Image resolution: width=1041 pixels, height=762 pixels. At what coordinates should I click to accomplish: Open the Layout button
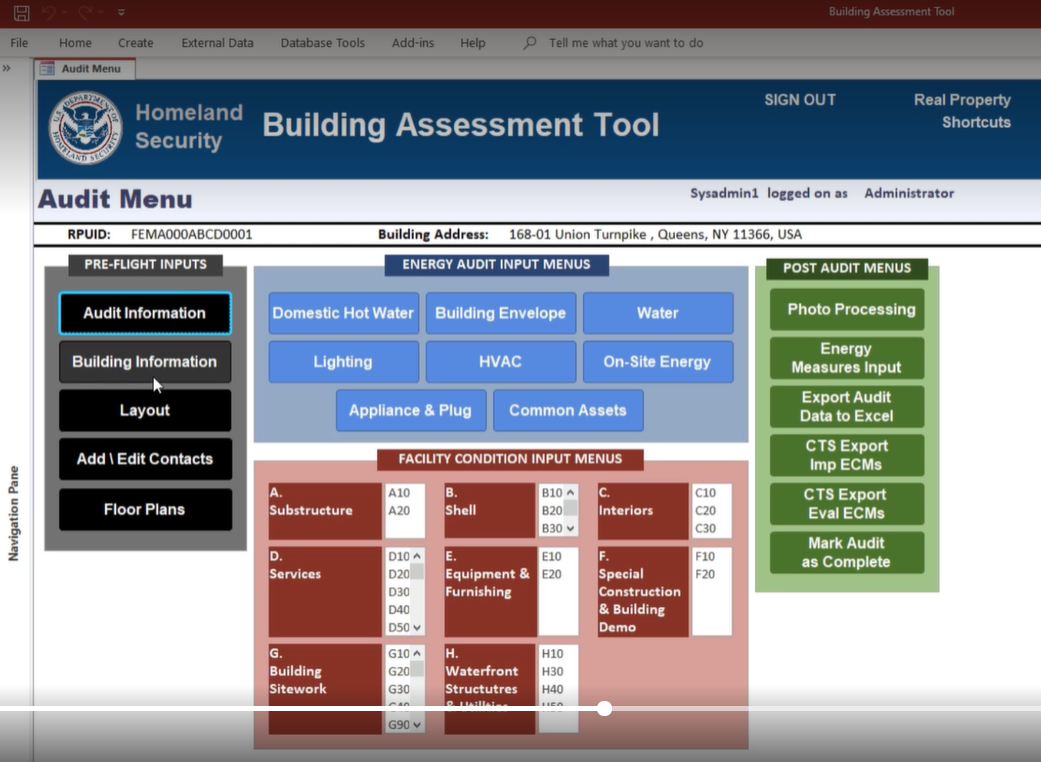(x=145, y=410)
